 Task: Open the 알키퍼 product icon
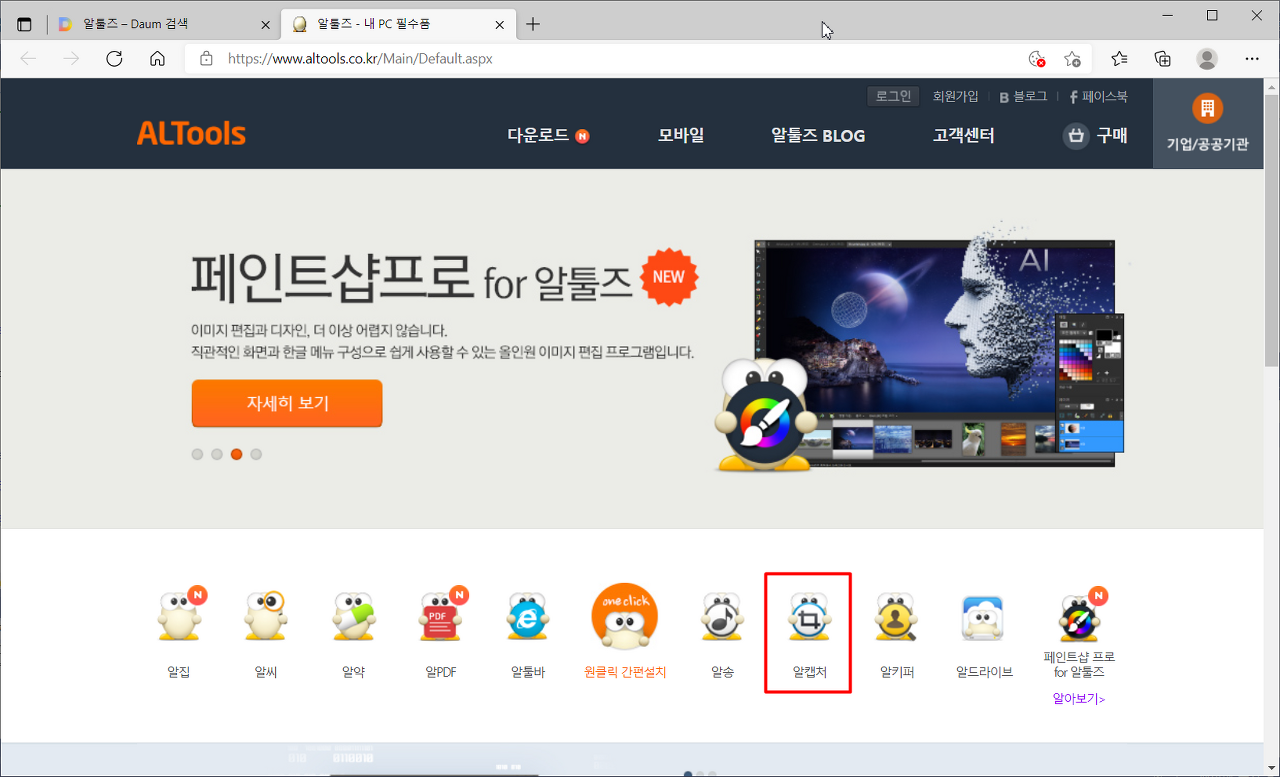point(897,618)
